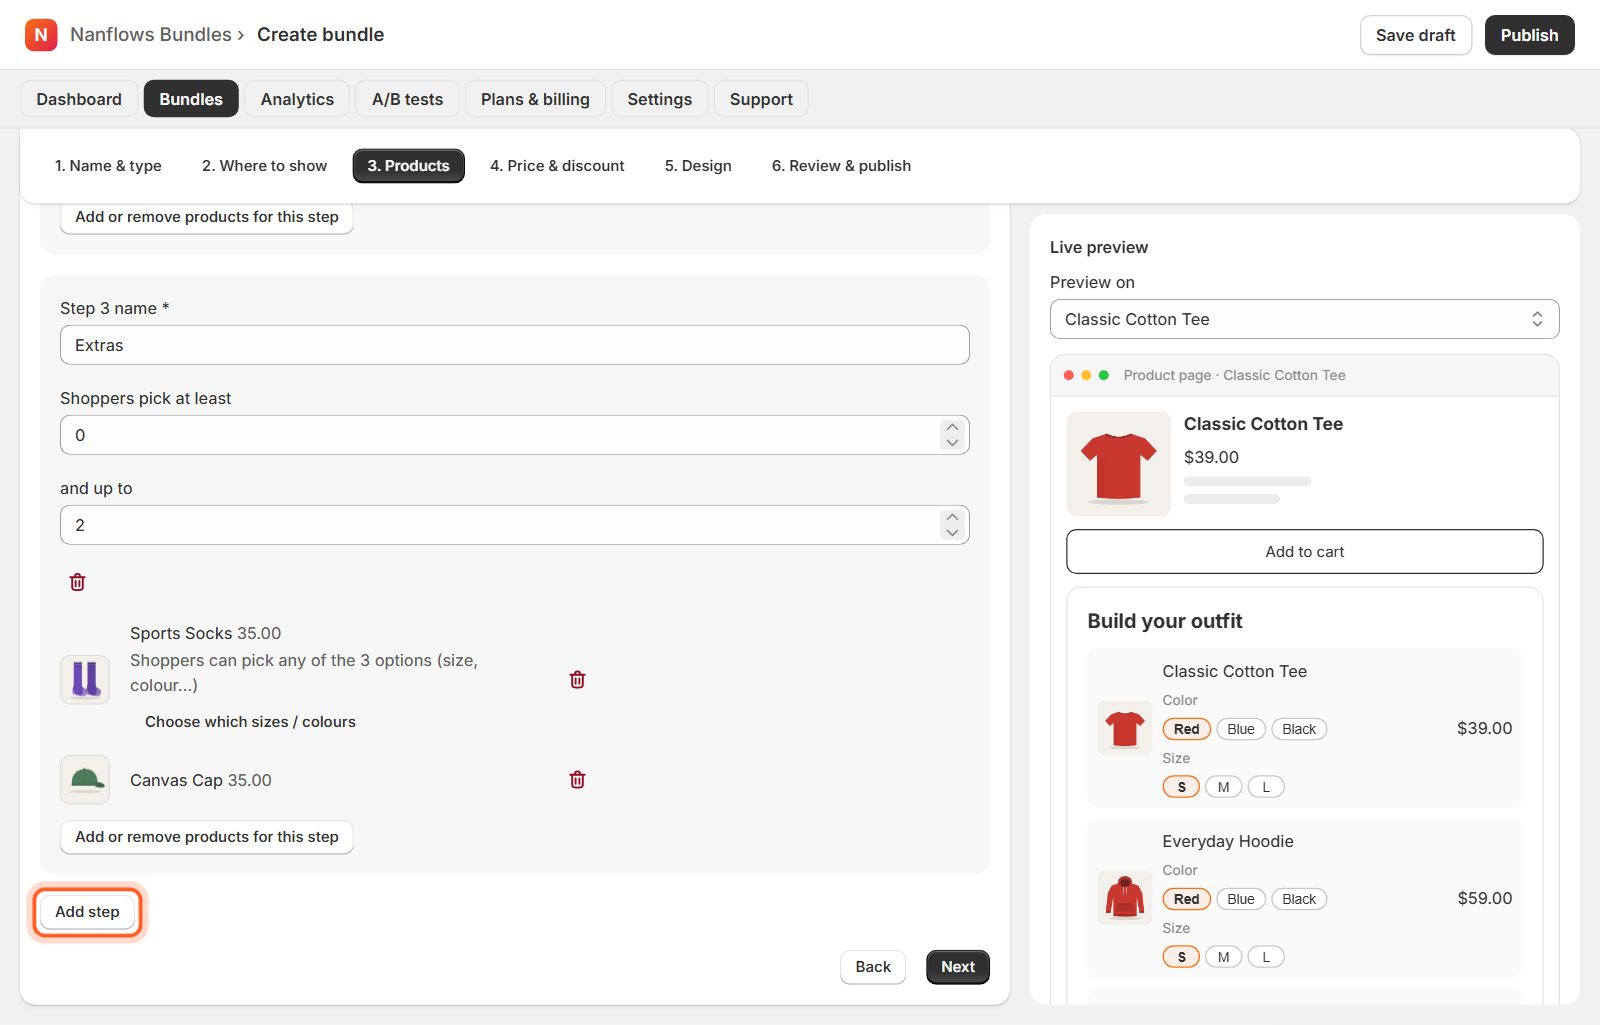Click the Back button
1600x1025 pixels.
[x=873, y=967]
